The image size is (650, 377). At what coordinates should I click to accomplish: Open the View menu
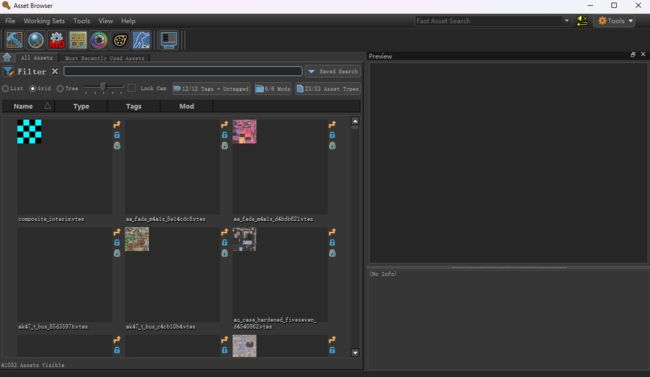[x=105, y=21]
